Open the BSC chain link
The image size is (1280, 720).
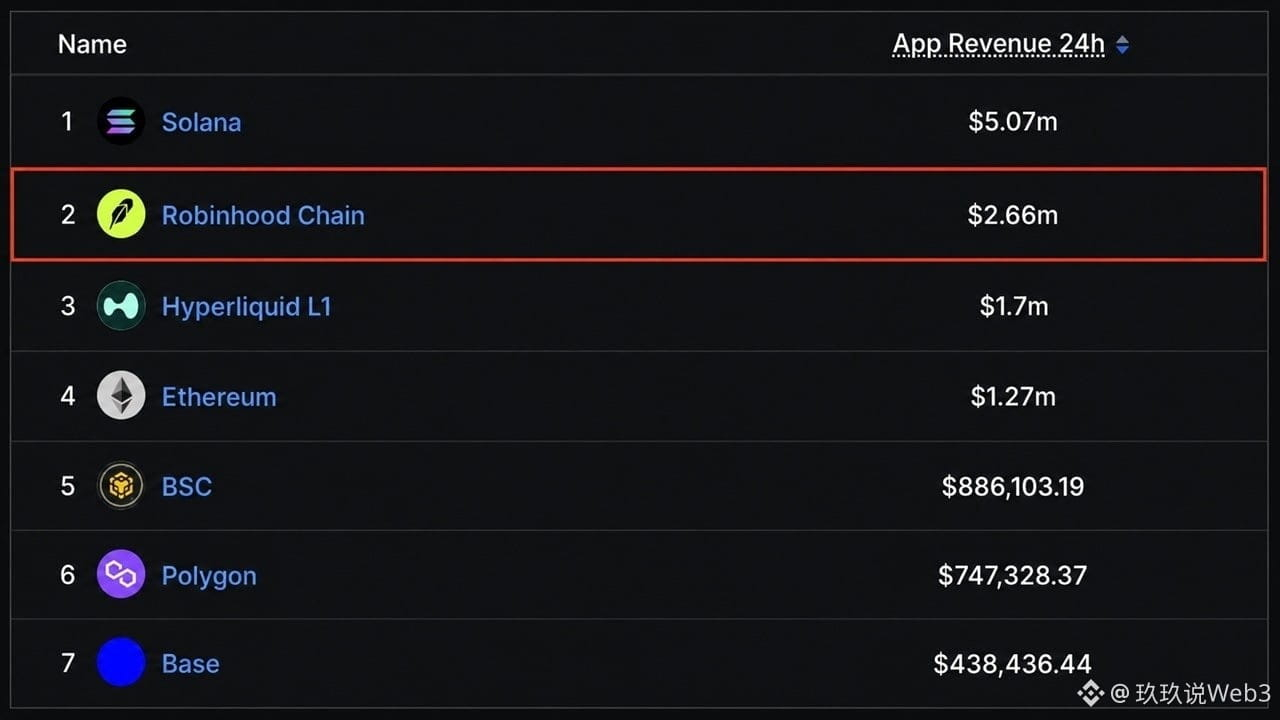[187, 486]
